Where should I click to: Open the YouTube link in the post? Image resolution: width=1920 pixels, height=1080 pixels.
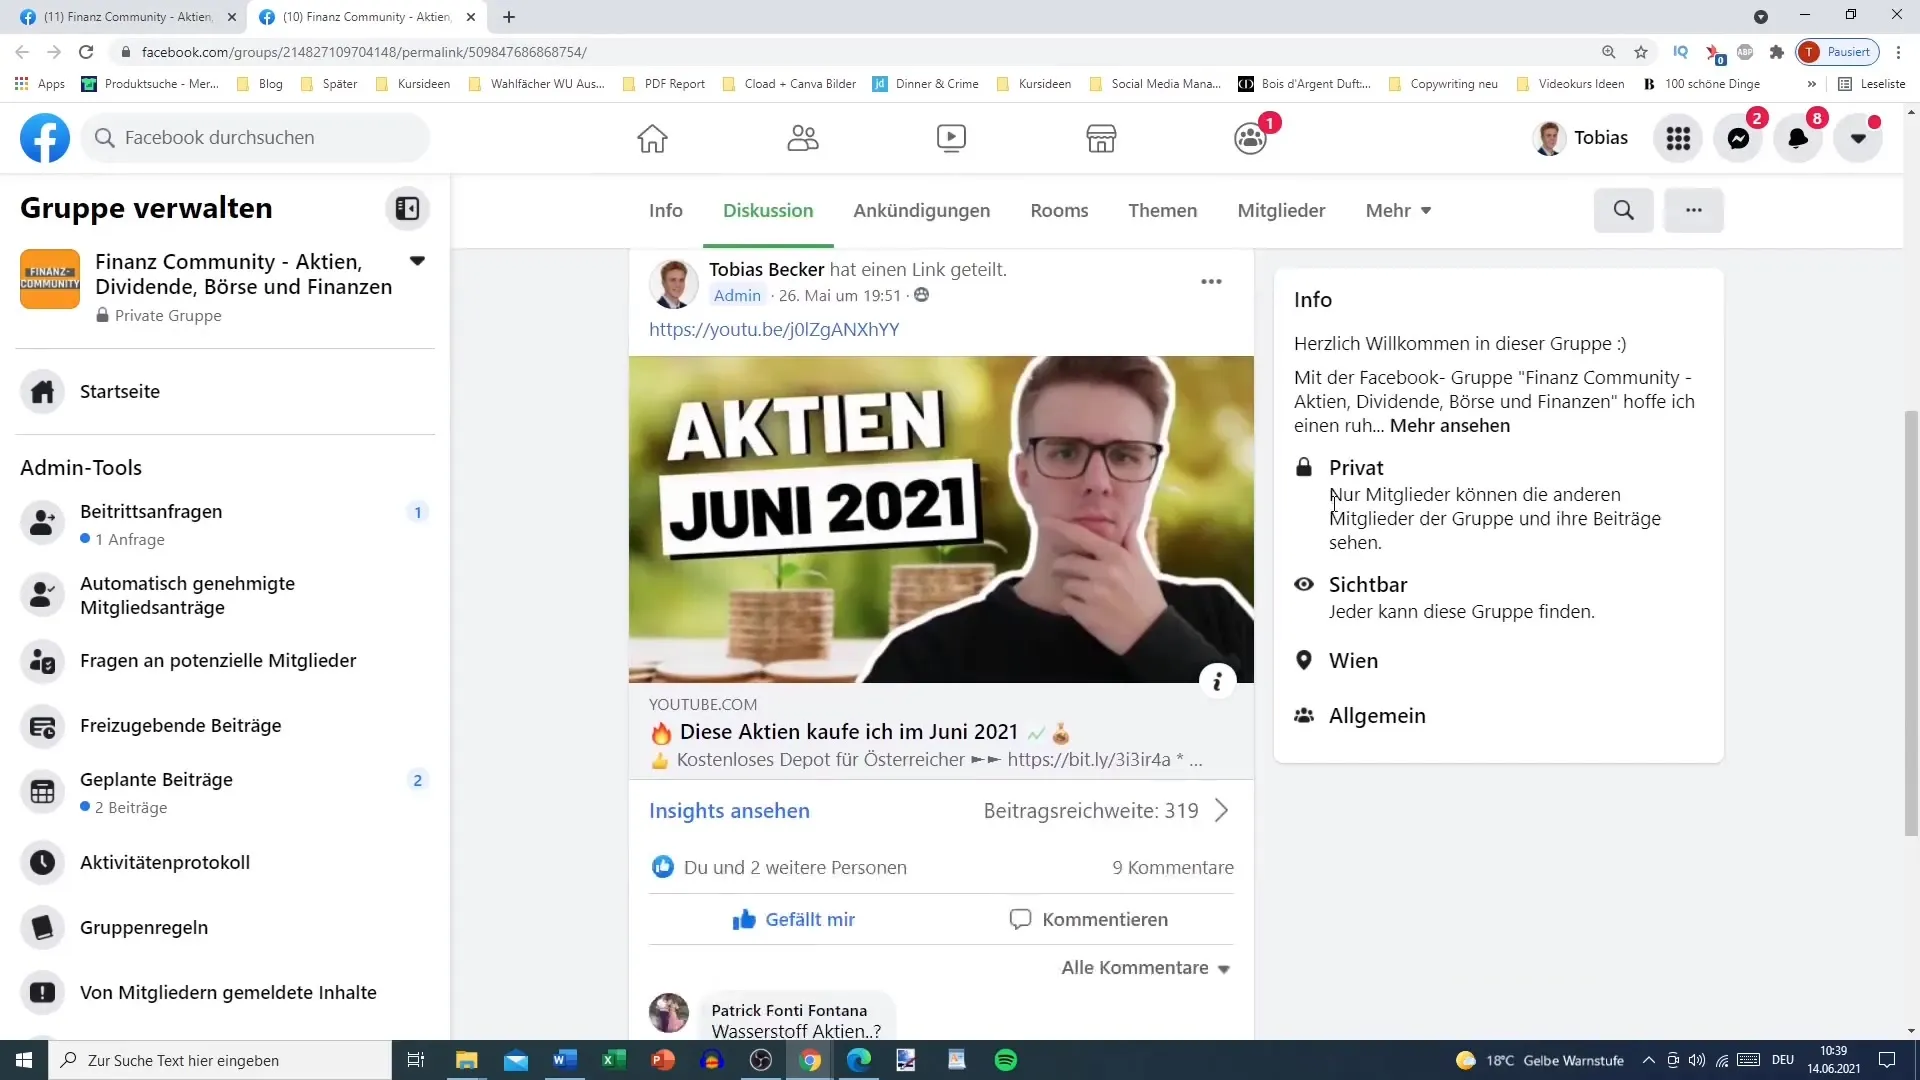click(774, 328)
